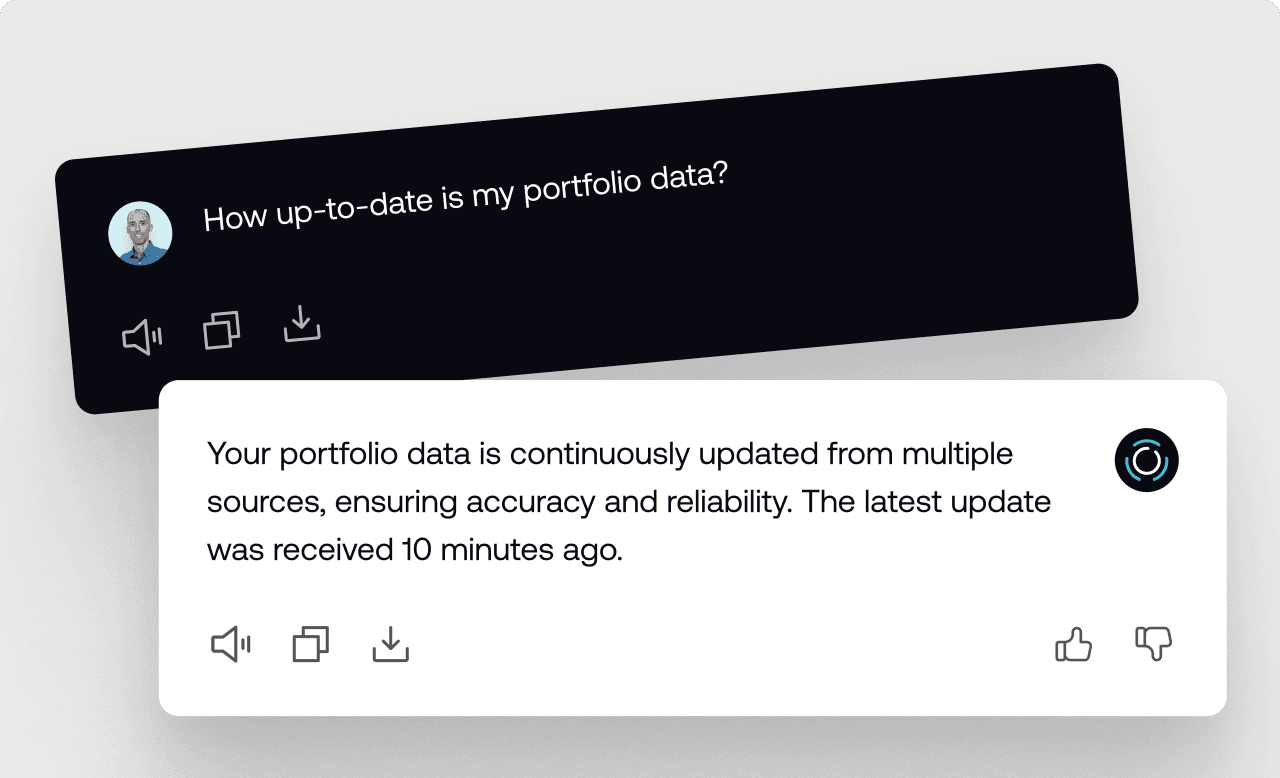Open the user profile avatar photo
1280x778 pixels.
(x=140, y=234)
